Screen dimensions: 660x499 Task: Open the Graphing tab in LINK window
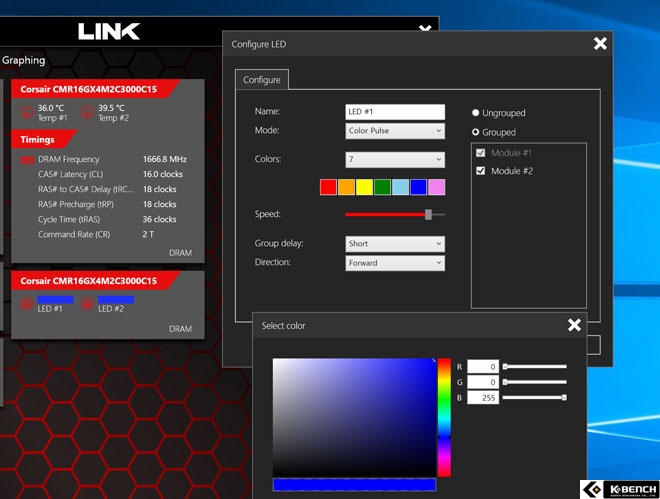24,60
